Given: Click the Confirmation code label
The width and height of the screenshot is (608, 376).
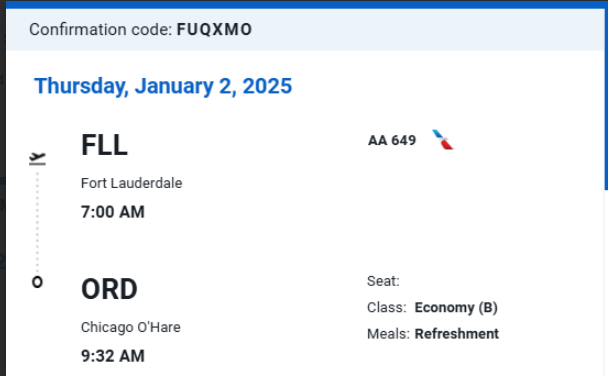Looking at the screenshot, I should tap(100, 29).
